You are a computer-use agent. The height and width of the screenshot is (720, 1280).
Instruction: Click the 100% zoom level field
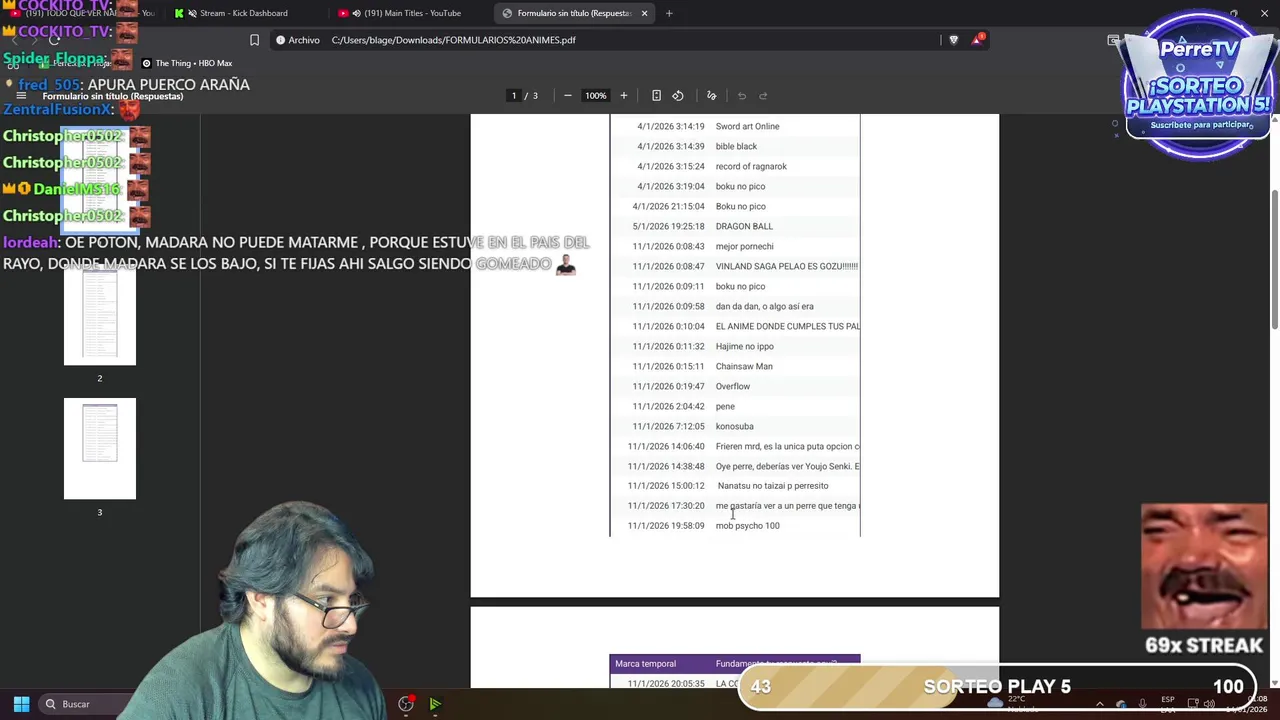tap(596, 96)
